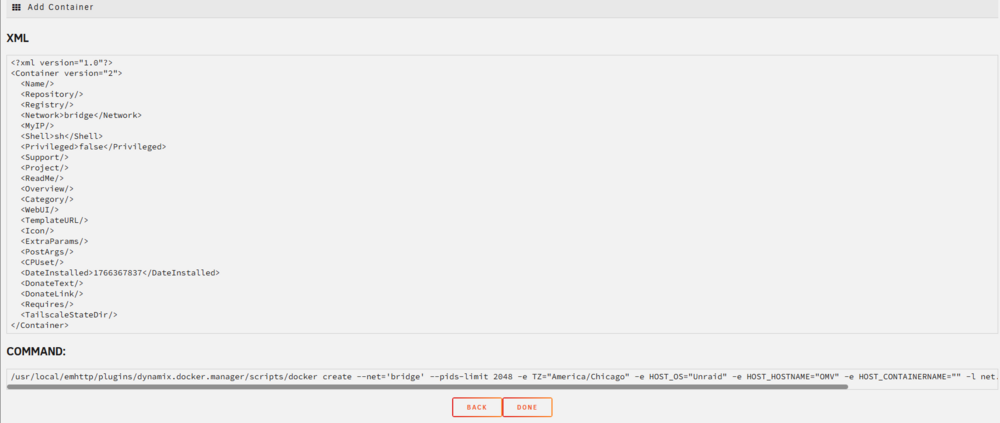Screen dimensions: 1000x423
Task: Click the <CPUset/> line
Action: click(42, 262)
